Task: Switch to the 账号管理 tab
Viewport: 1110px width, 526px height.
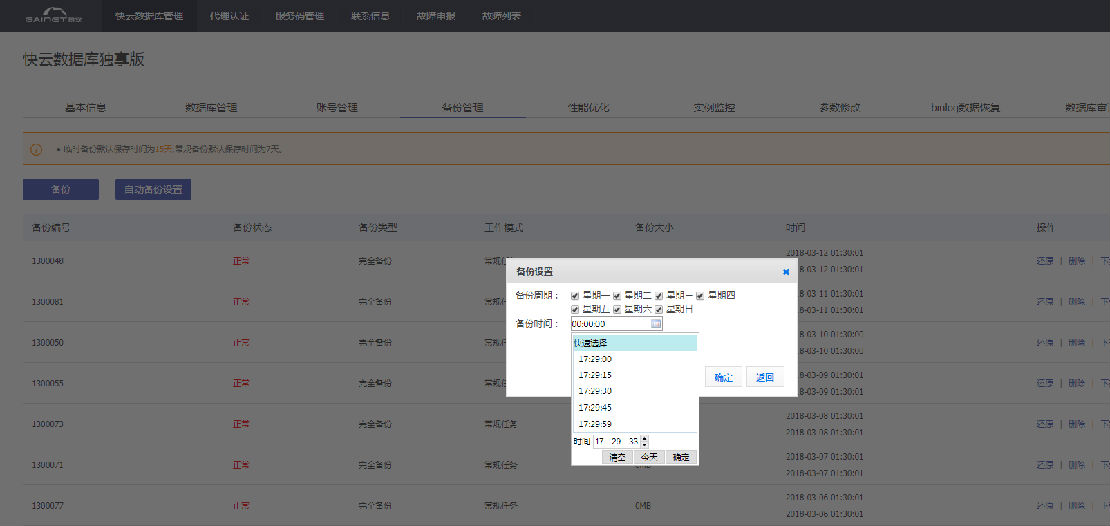Action: tap(336, 107)
